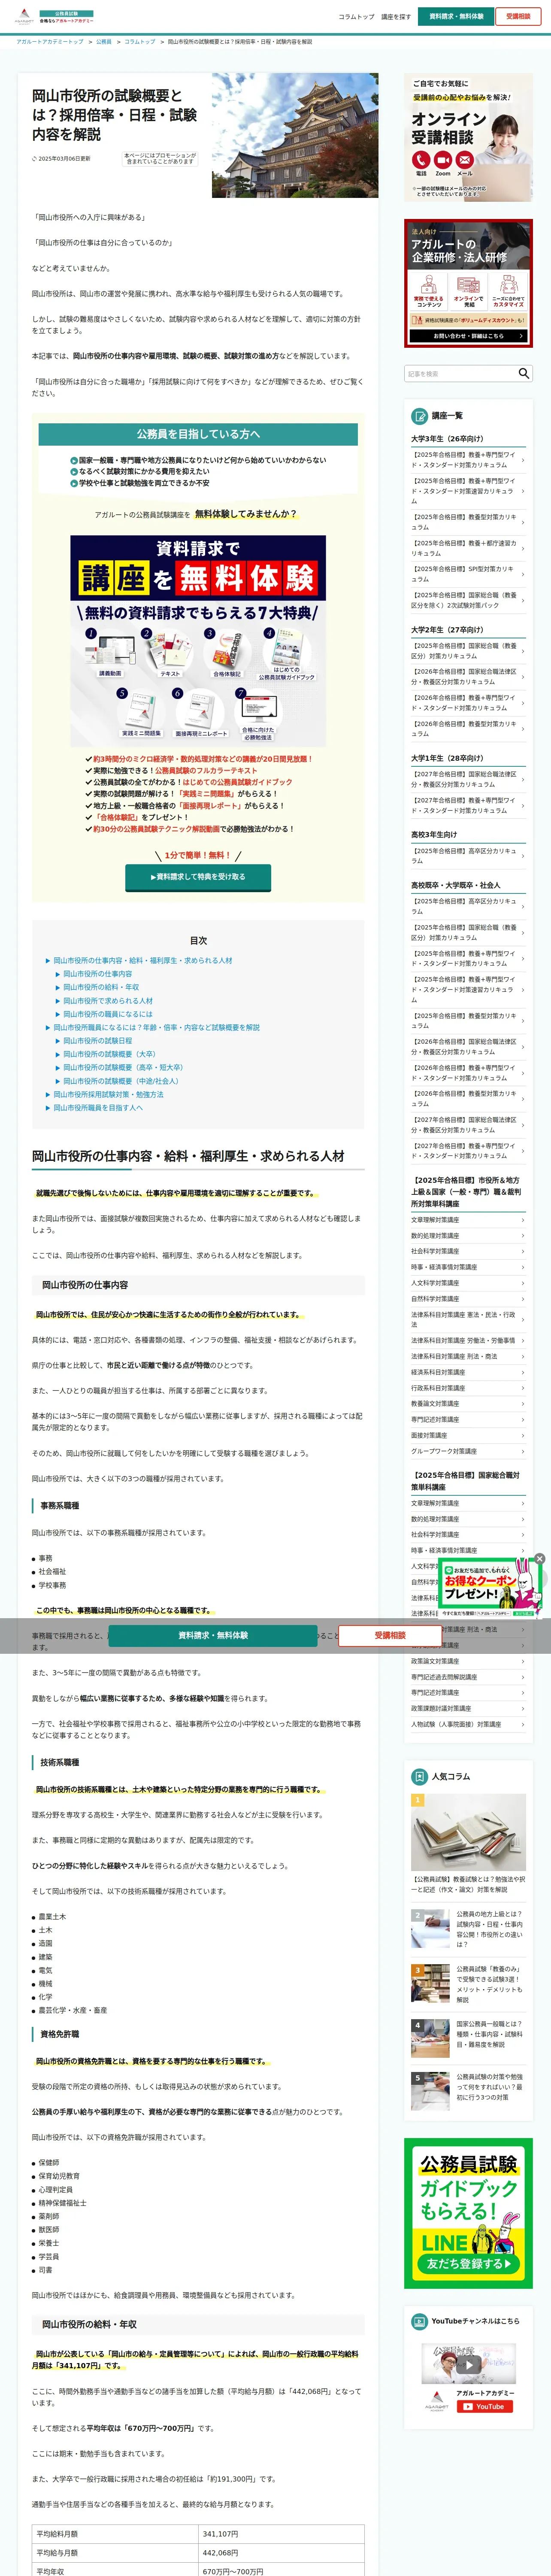The image size is (551, 2576).
Task: Click arrow next to 岡山市役所の職員になるには in contents
Action: [58, 1014]
